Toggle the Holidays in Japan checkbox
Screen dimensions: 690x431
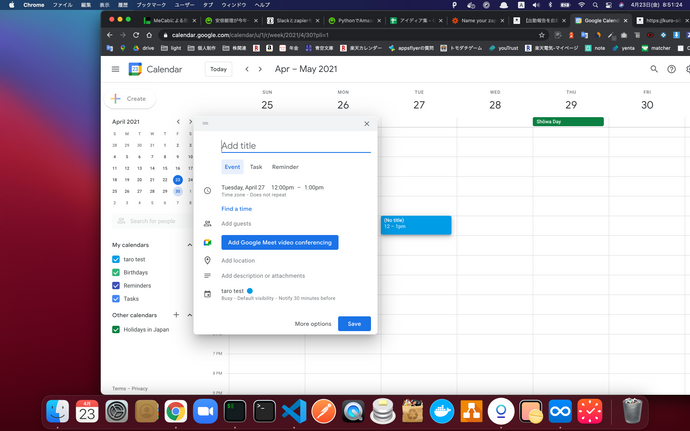pos(116,329)
